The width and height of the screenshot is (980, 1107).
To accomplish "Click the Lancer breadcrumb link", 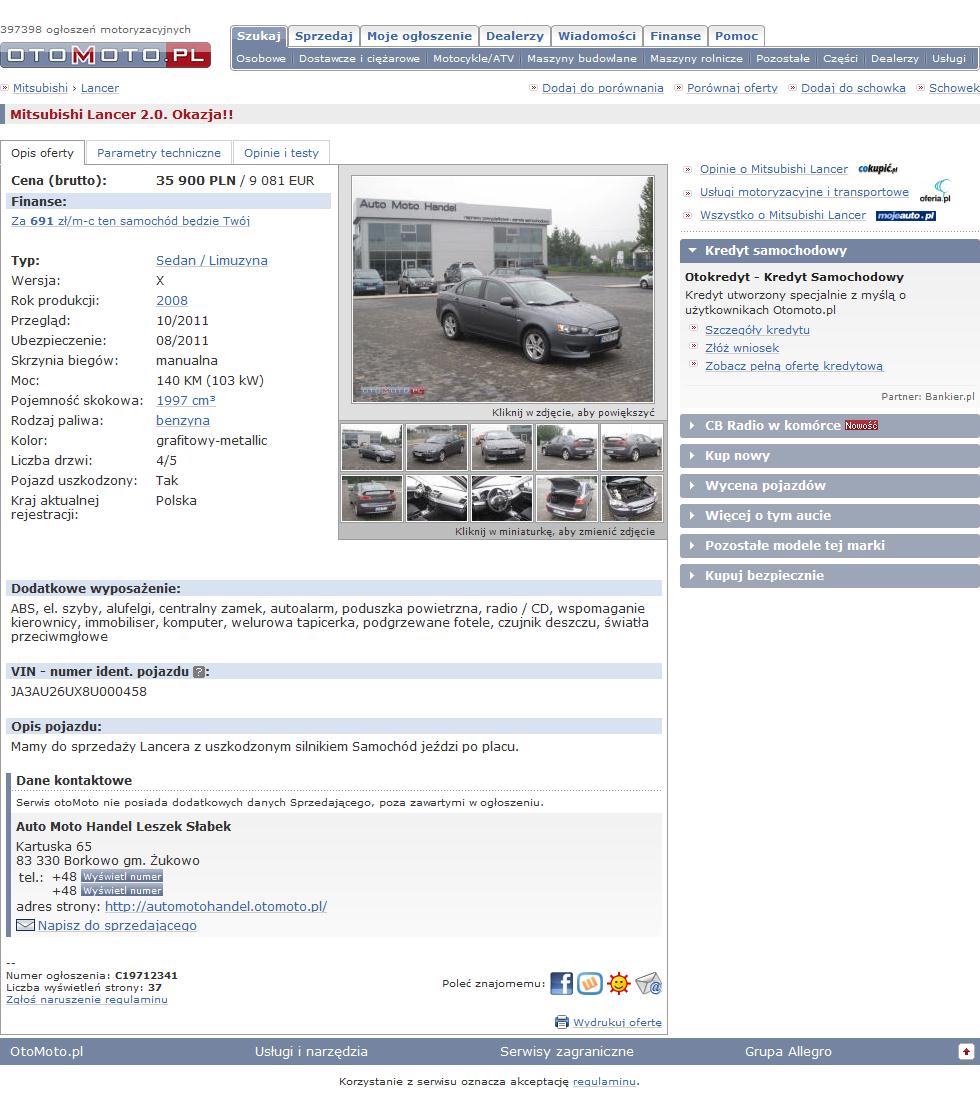I will pyautogui.click(x=100, y=88).
